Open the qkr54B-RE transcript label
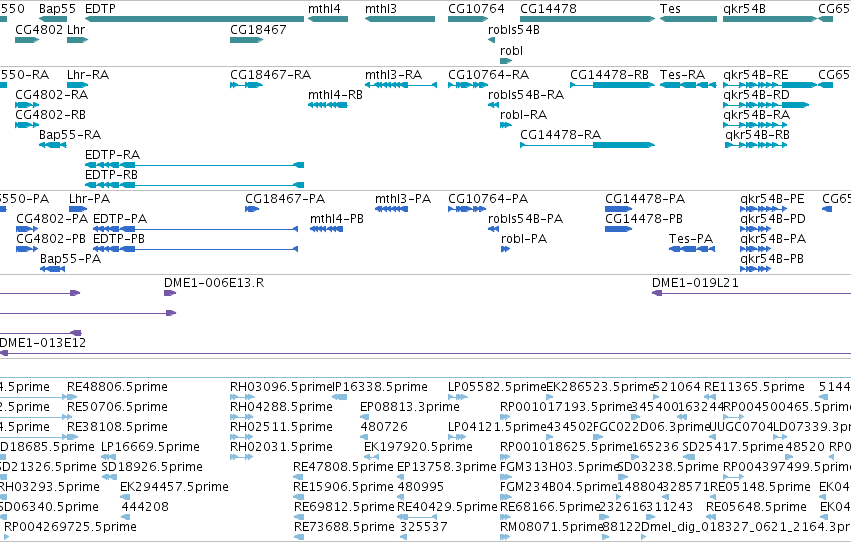 point(755,75)
